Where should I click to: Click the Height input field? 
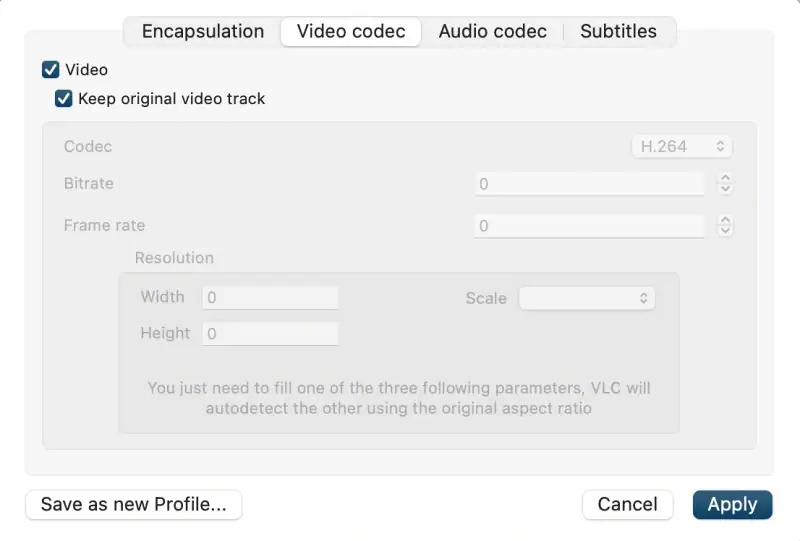tap(270, 334)
